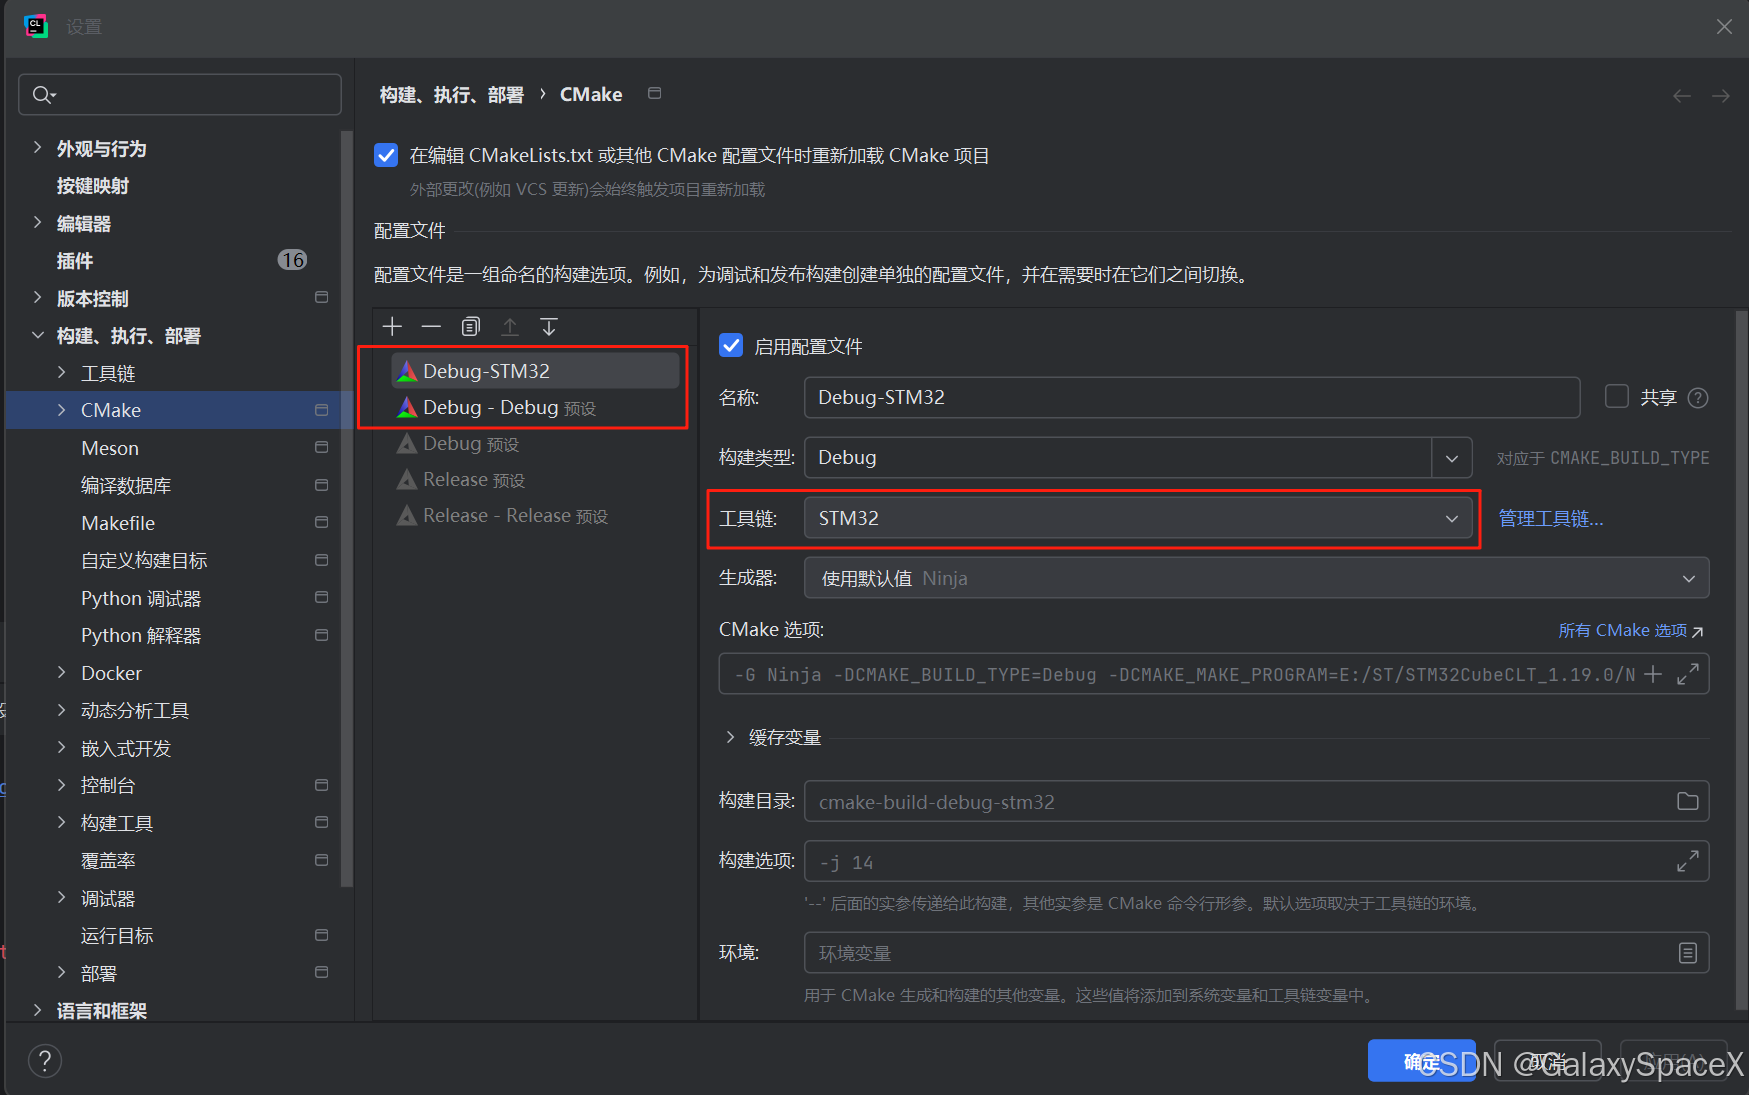Click project-level marker icon on 运行目标 row
This screenshot has width=1749, height=1095.
[321, 935]
